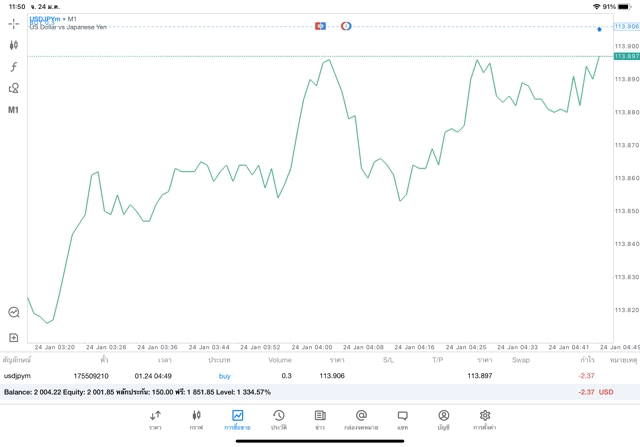The width and height of the screenshot is (640, 447).
Task: Open the M1 timeframe selector
Action: (14, 110)
